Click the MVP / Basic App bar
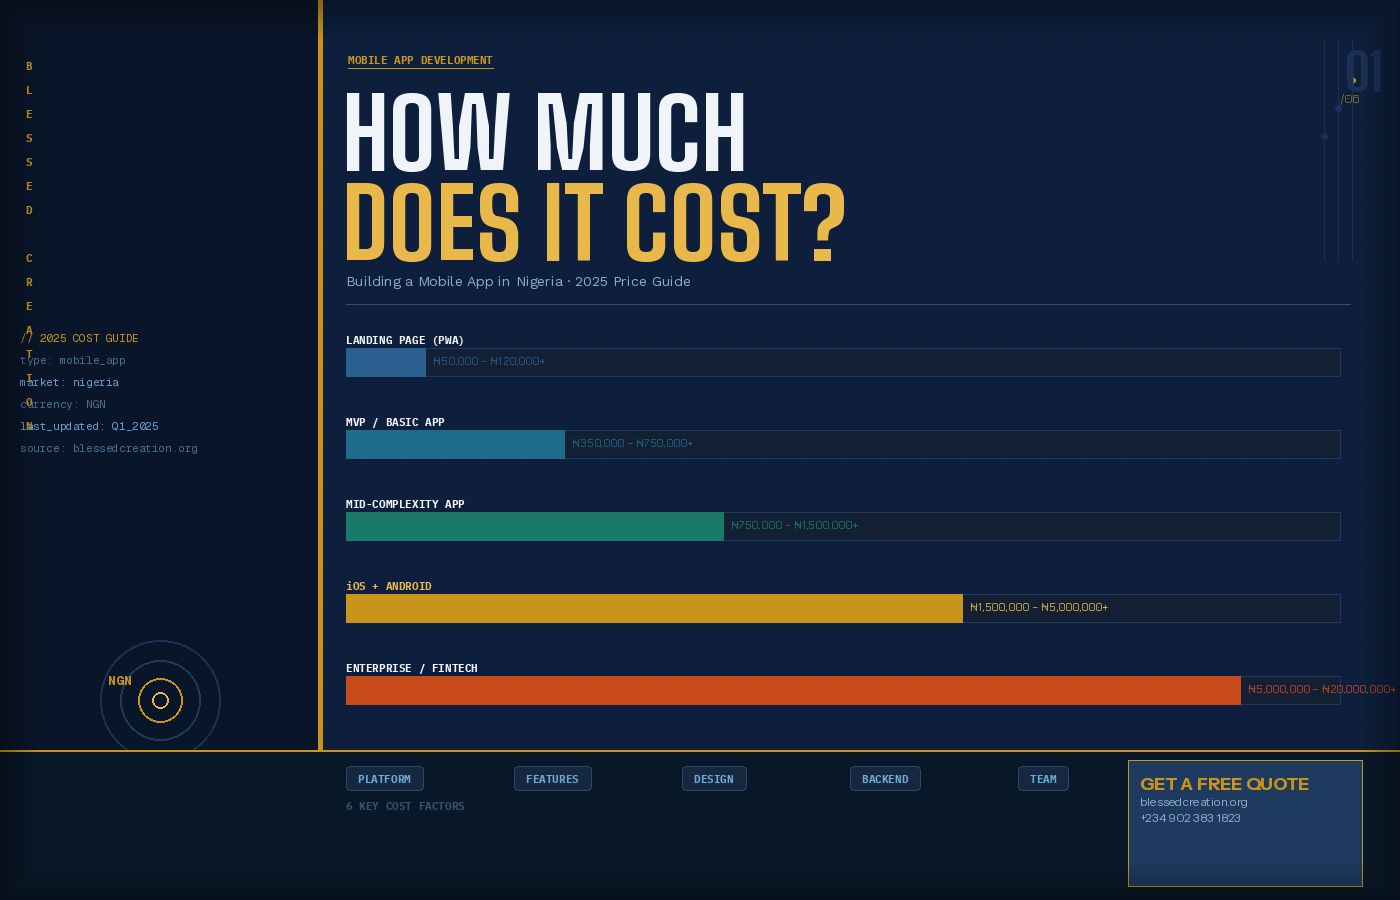 455,444
